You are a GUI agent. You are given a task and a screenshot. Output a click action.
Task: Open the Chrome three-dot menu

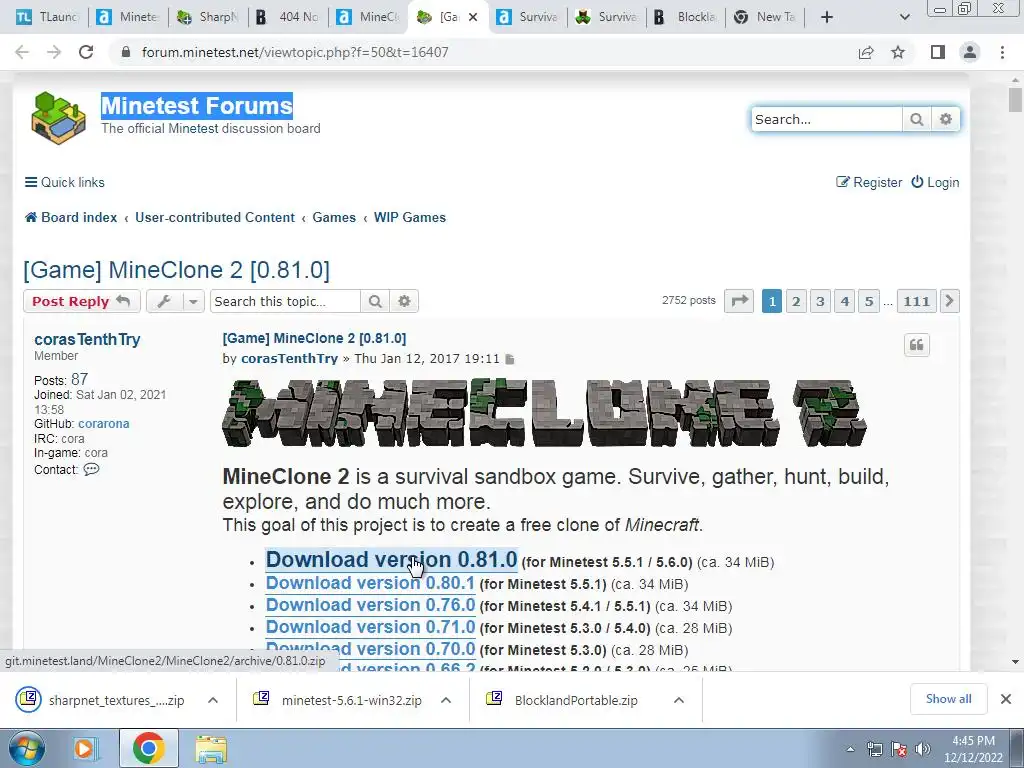coord(1002,52)
